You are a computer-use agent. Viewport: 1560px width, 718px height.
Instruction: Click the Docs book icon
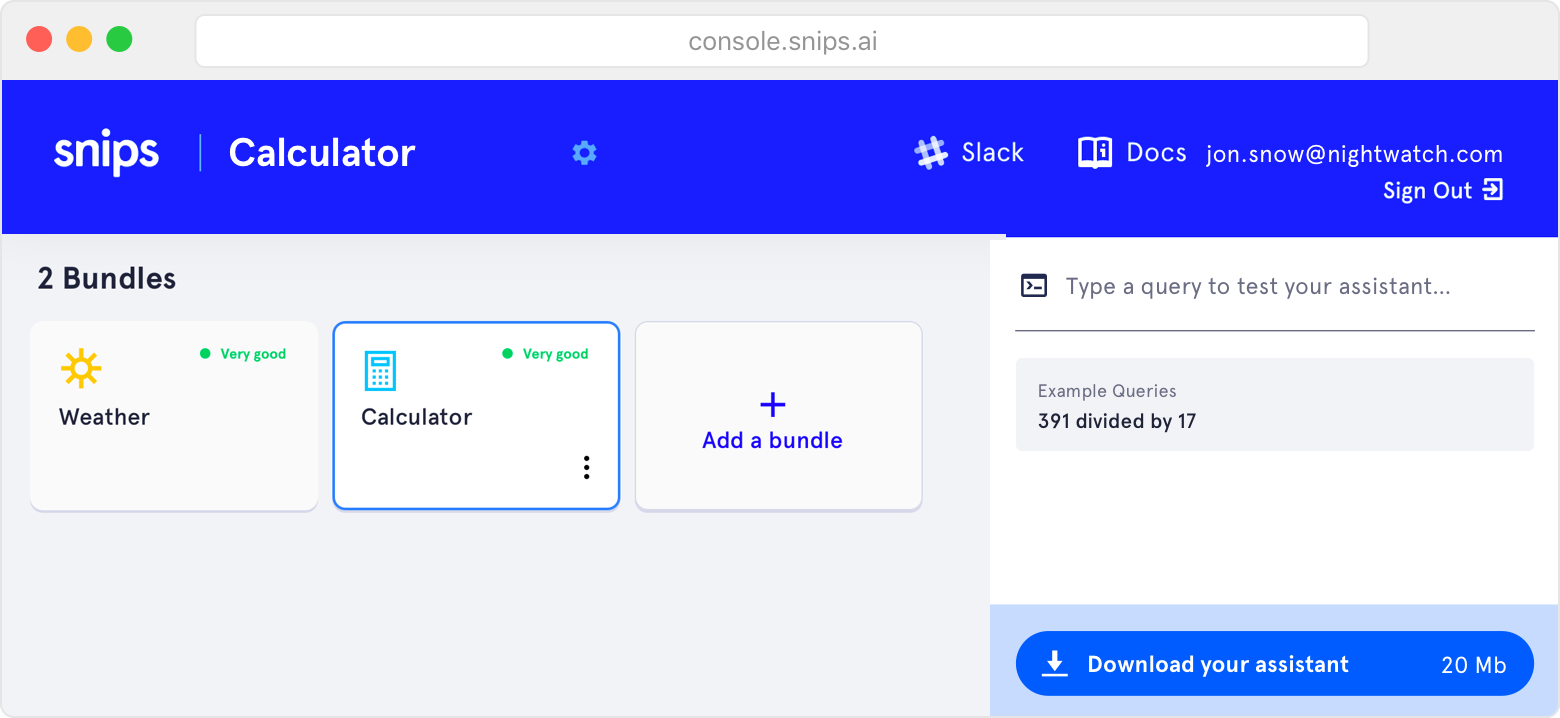tap(1095, 153)
